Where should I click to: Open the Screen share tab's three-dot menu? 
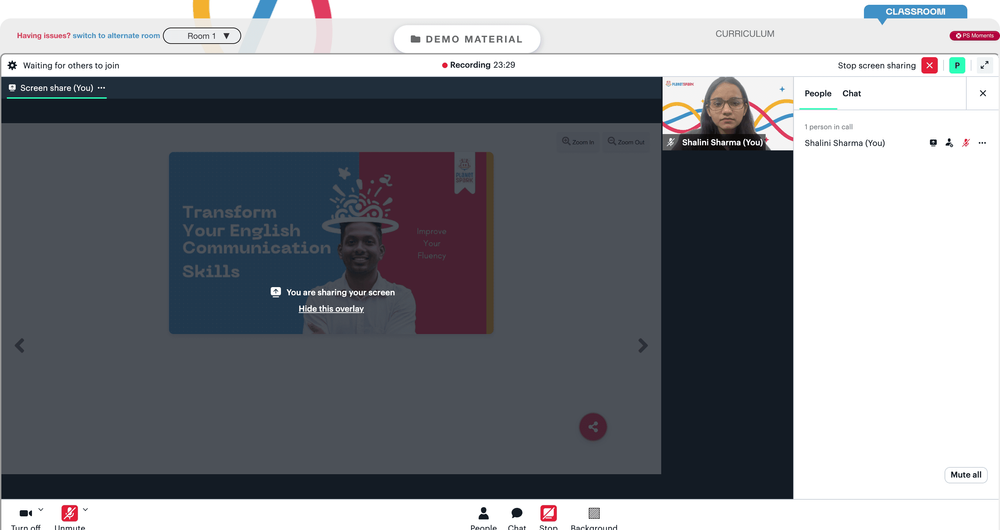tap(101, 88)
